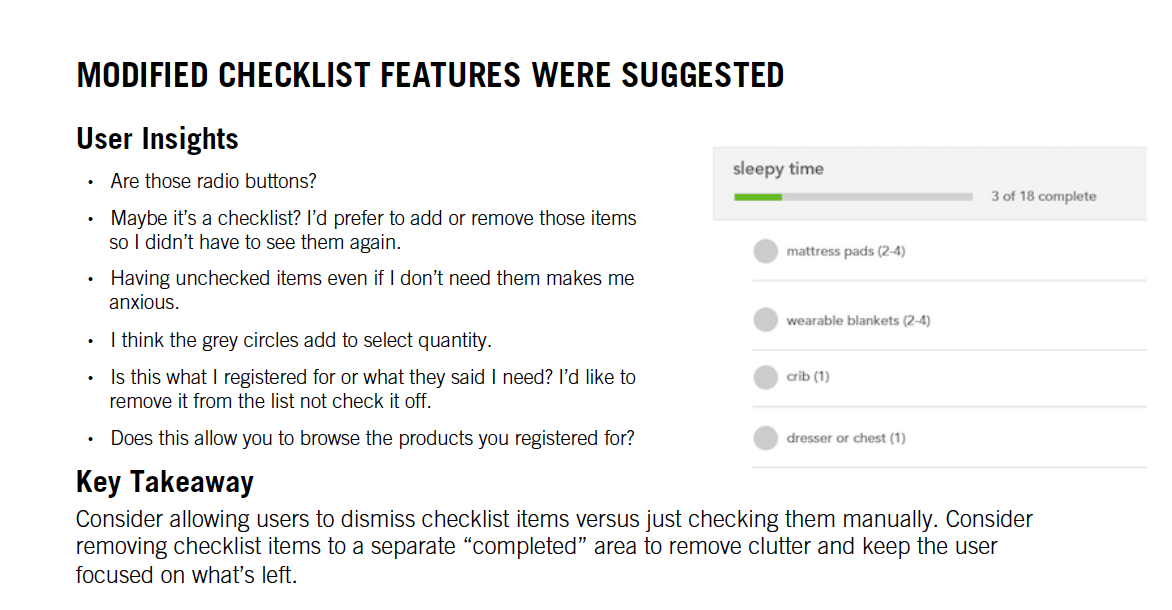The height and width of the screenshot is (610, 1172).
Task: Click the "mattress pads (2-4)" label
Action: pos(845,251)
